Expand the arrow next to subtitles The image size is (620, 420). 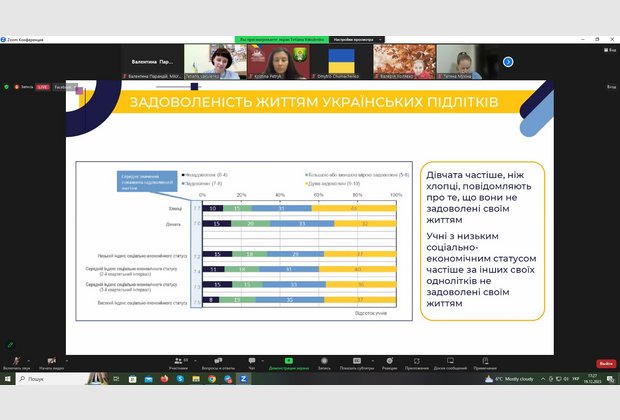(x=372, y=361)
